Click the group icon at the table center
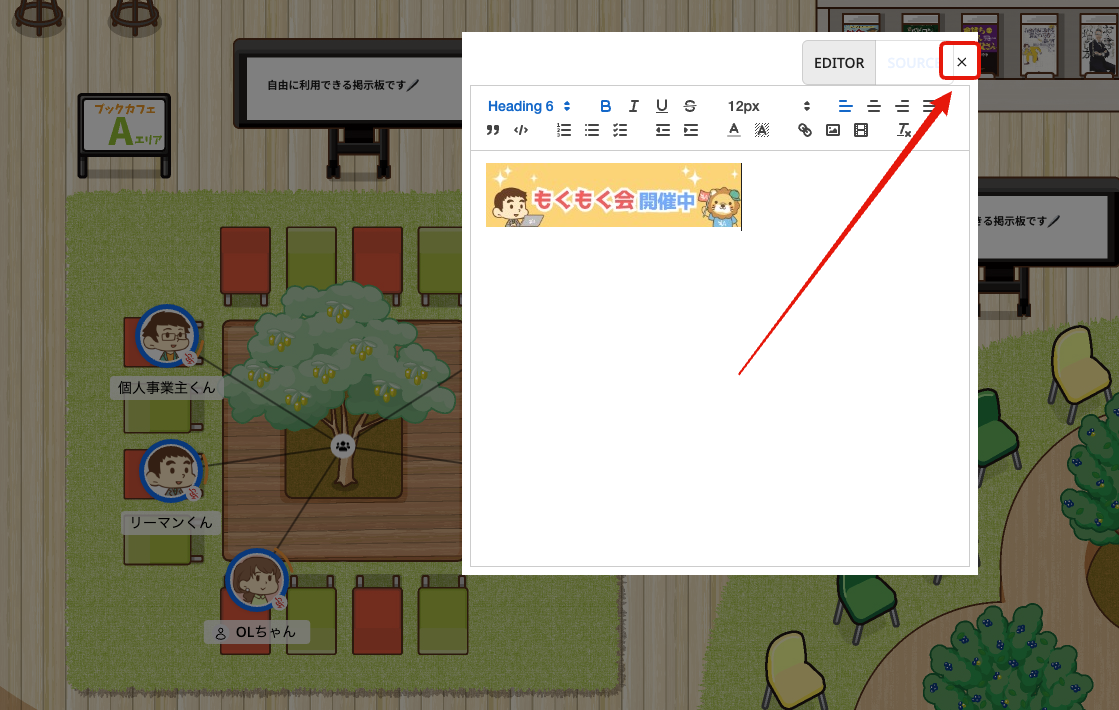 tap(343, 446)
